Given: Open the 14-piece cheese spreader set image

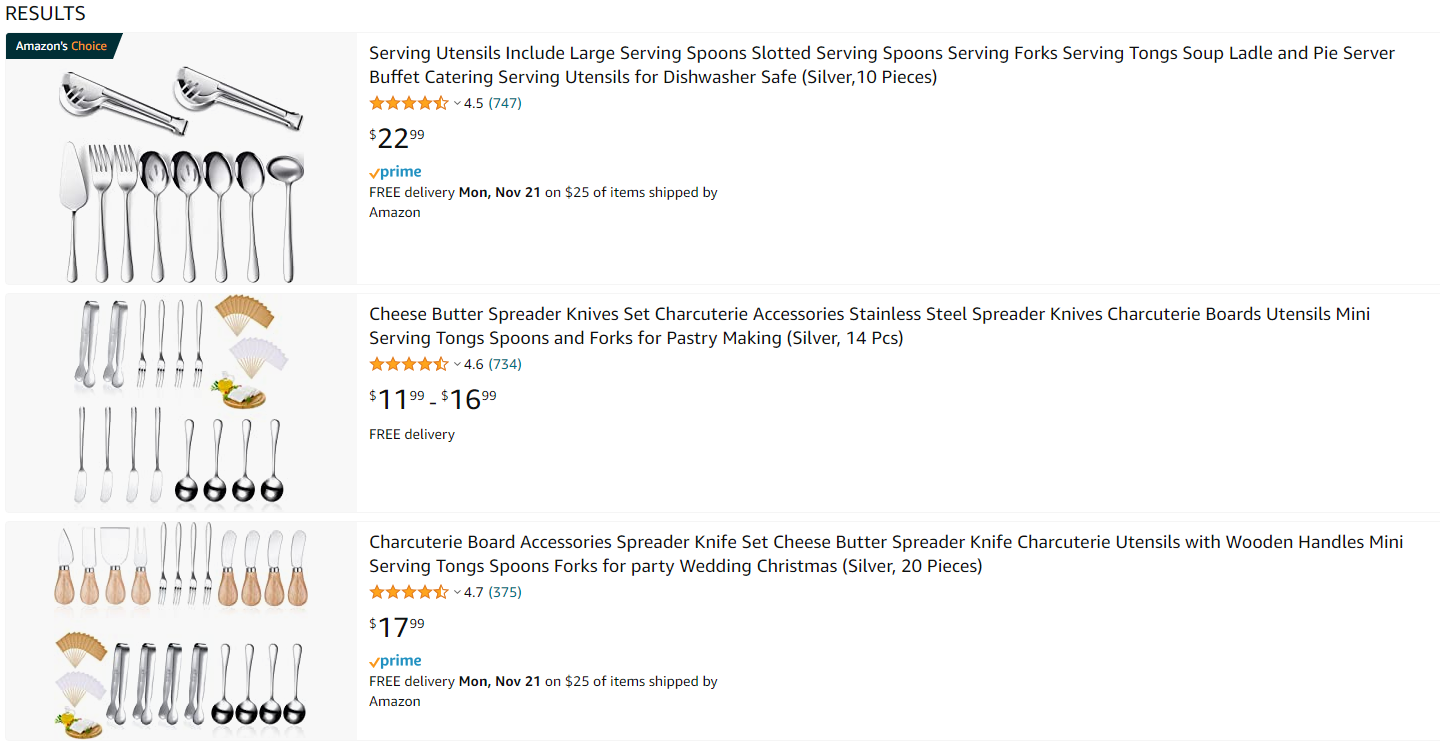Looking at the screenshot, I should 181,402.
